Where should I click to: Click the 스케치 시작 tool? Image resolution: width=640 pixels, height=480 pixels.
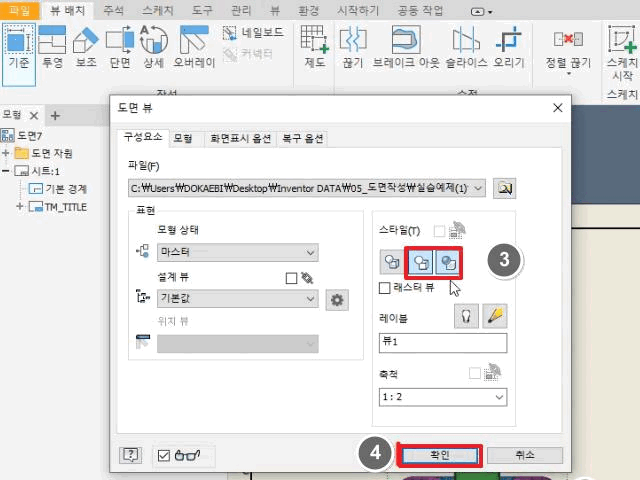(622, 53)
